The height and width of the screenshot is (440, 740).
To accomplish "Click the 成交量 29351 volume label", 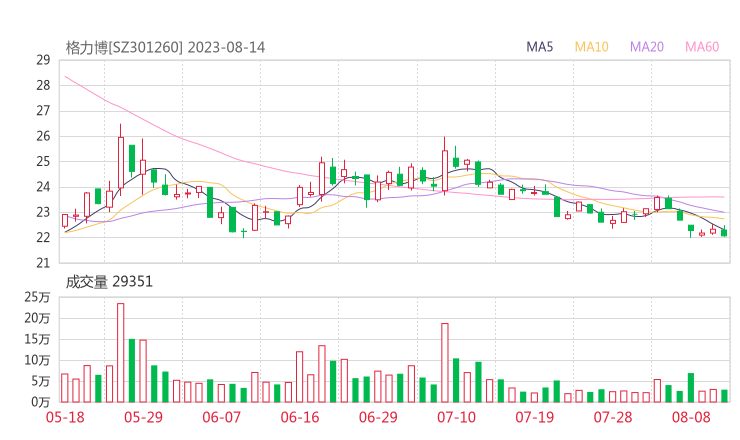I will click(109, 282).
